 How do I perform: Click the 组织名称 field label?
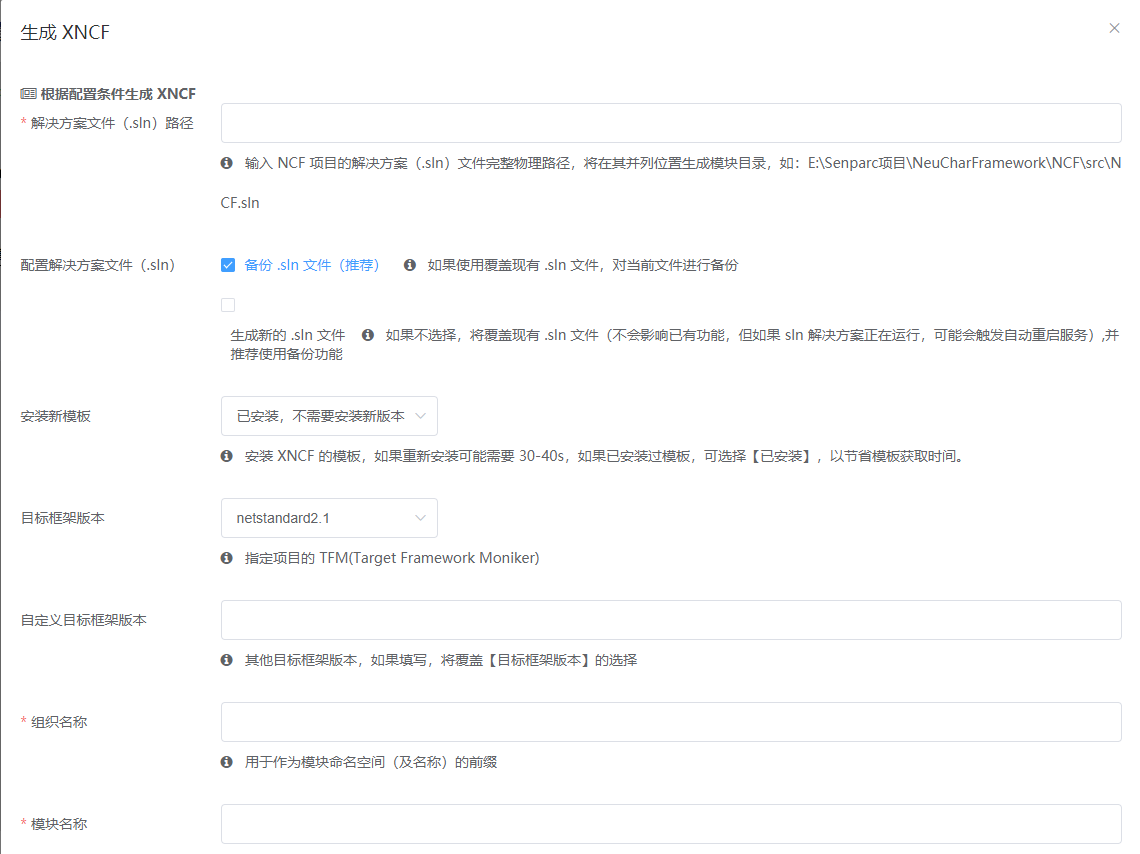tap(59, 722)
